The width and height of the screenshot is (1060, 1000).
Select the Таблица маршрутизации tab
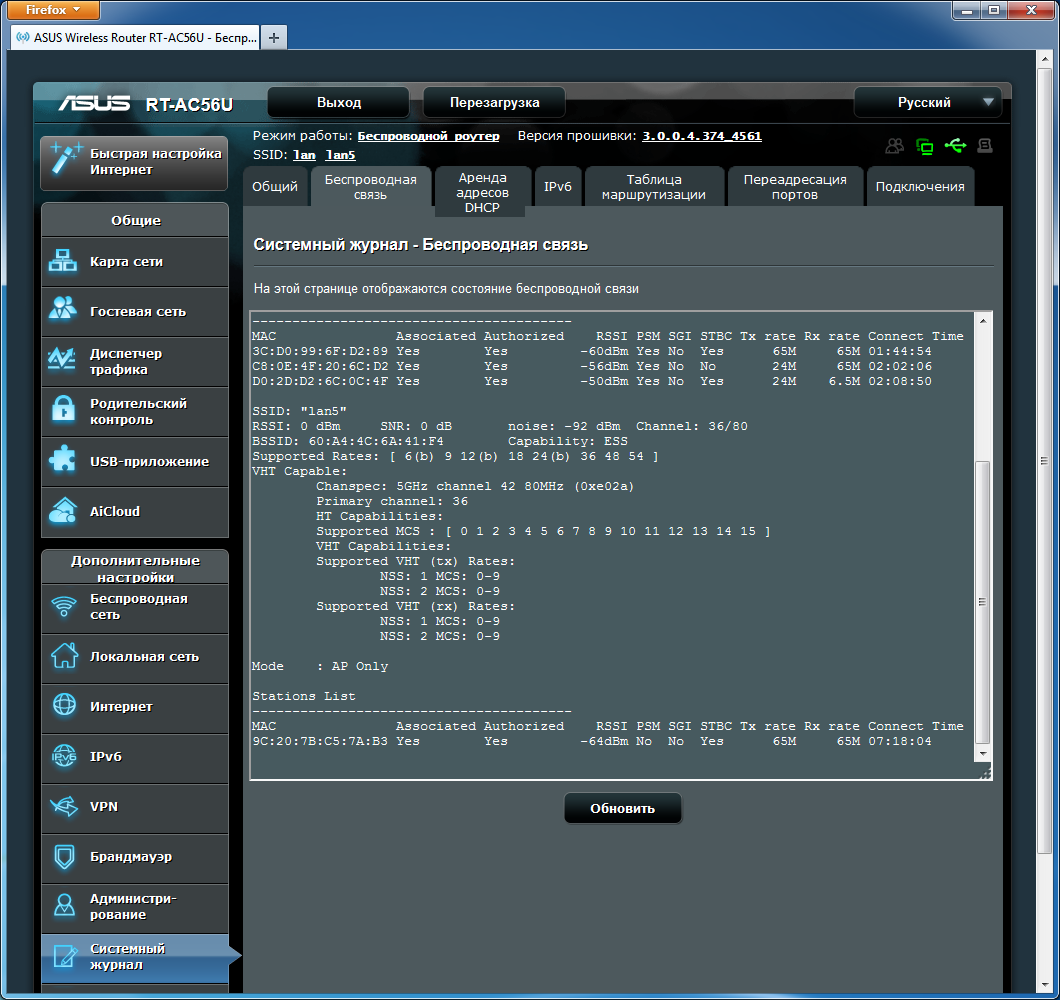coord(653,187)
